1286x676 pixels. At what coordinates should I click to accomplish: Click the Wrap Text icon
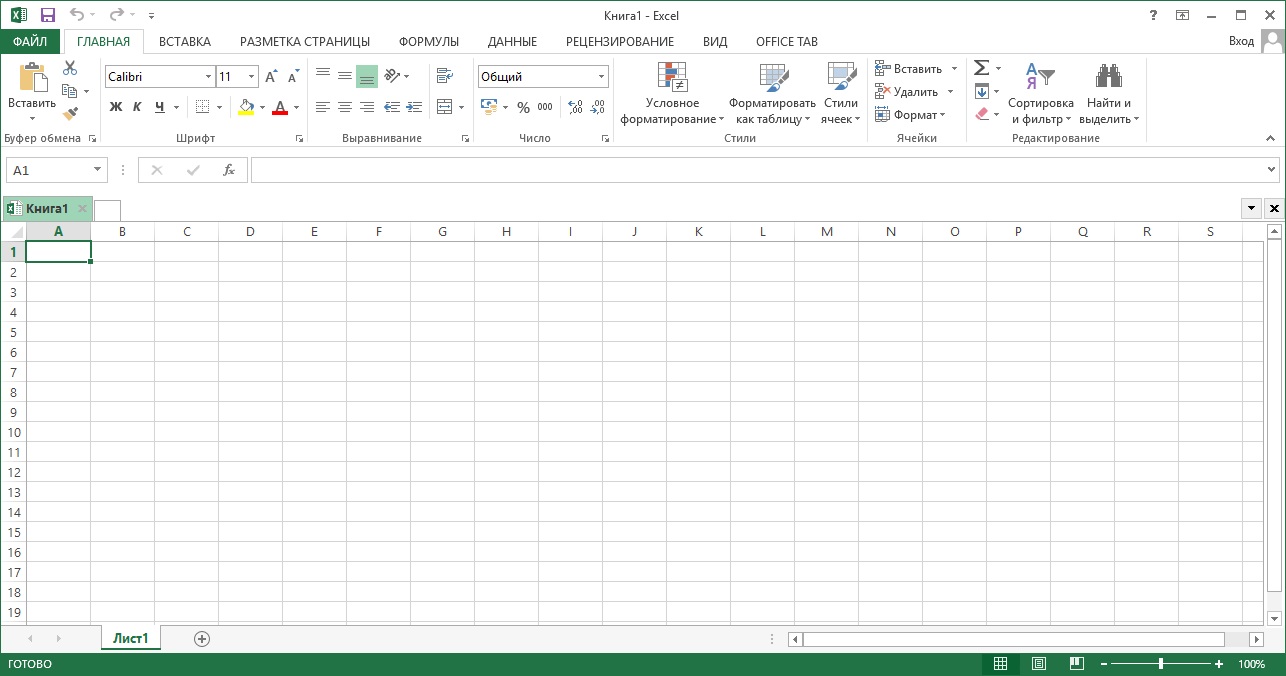[x=445, y=76]
